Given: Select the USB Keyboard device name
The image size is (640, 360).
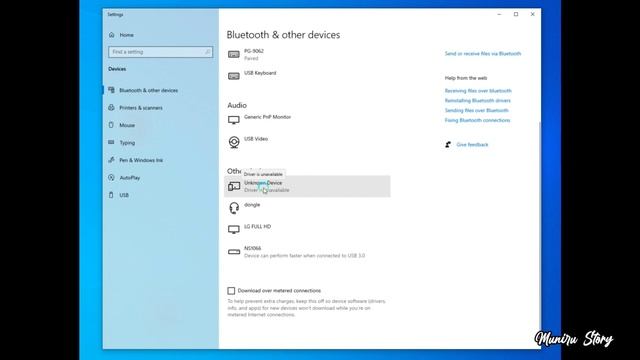Looking at the screenshot, I should click(x=260, y=73).
